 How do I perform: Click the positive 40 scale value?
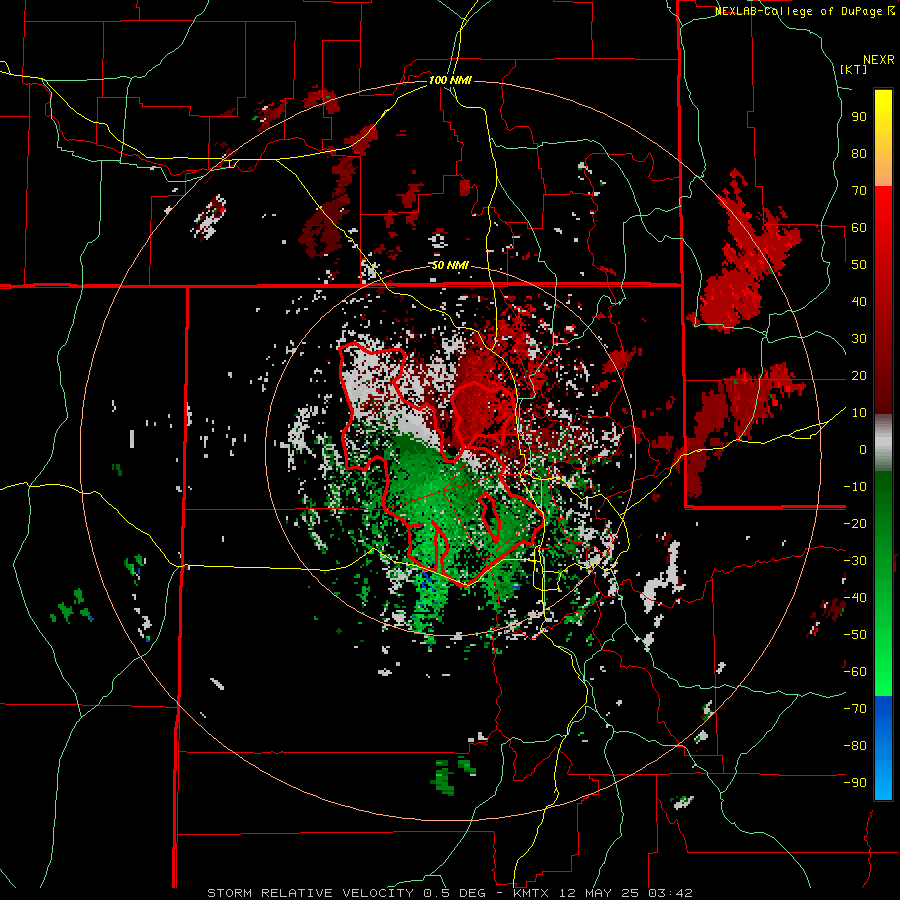[859, 301]
